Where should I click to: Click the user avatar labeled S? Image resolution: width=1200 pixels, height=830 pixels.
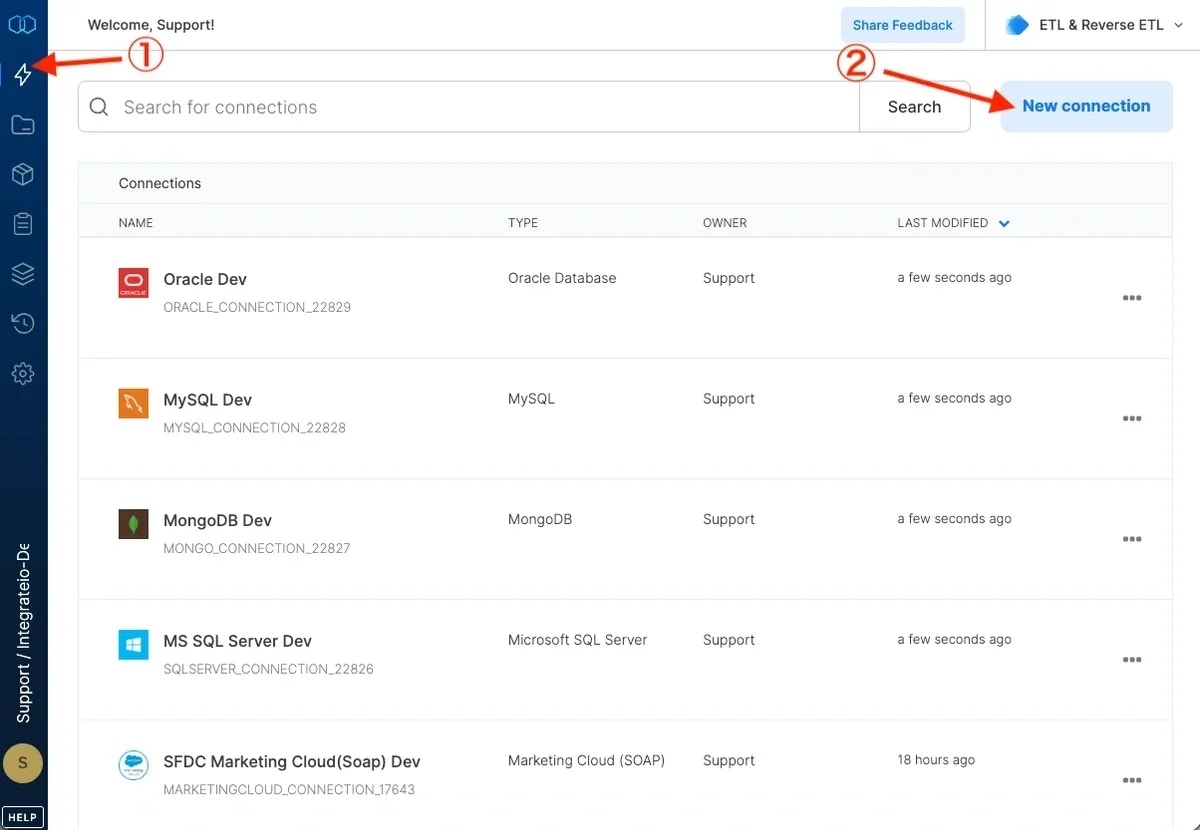23,764
